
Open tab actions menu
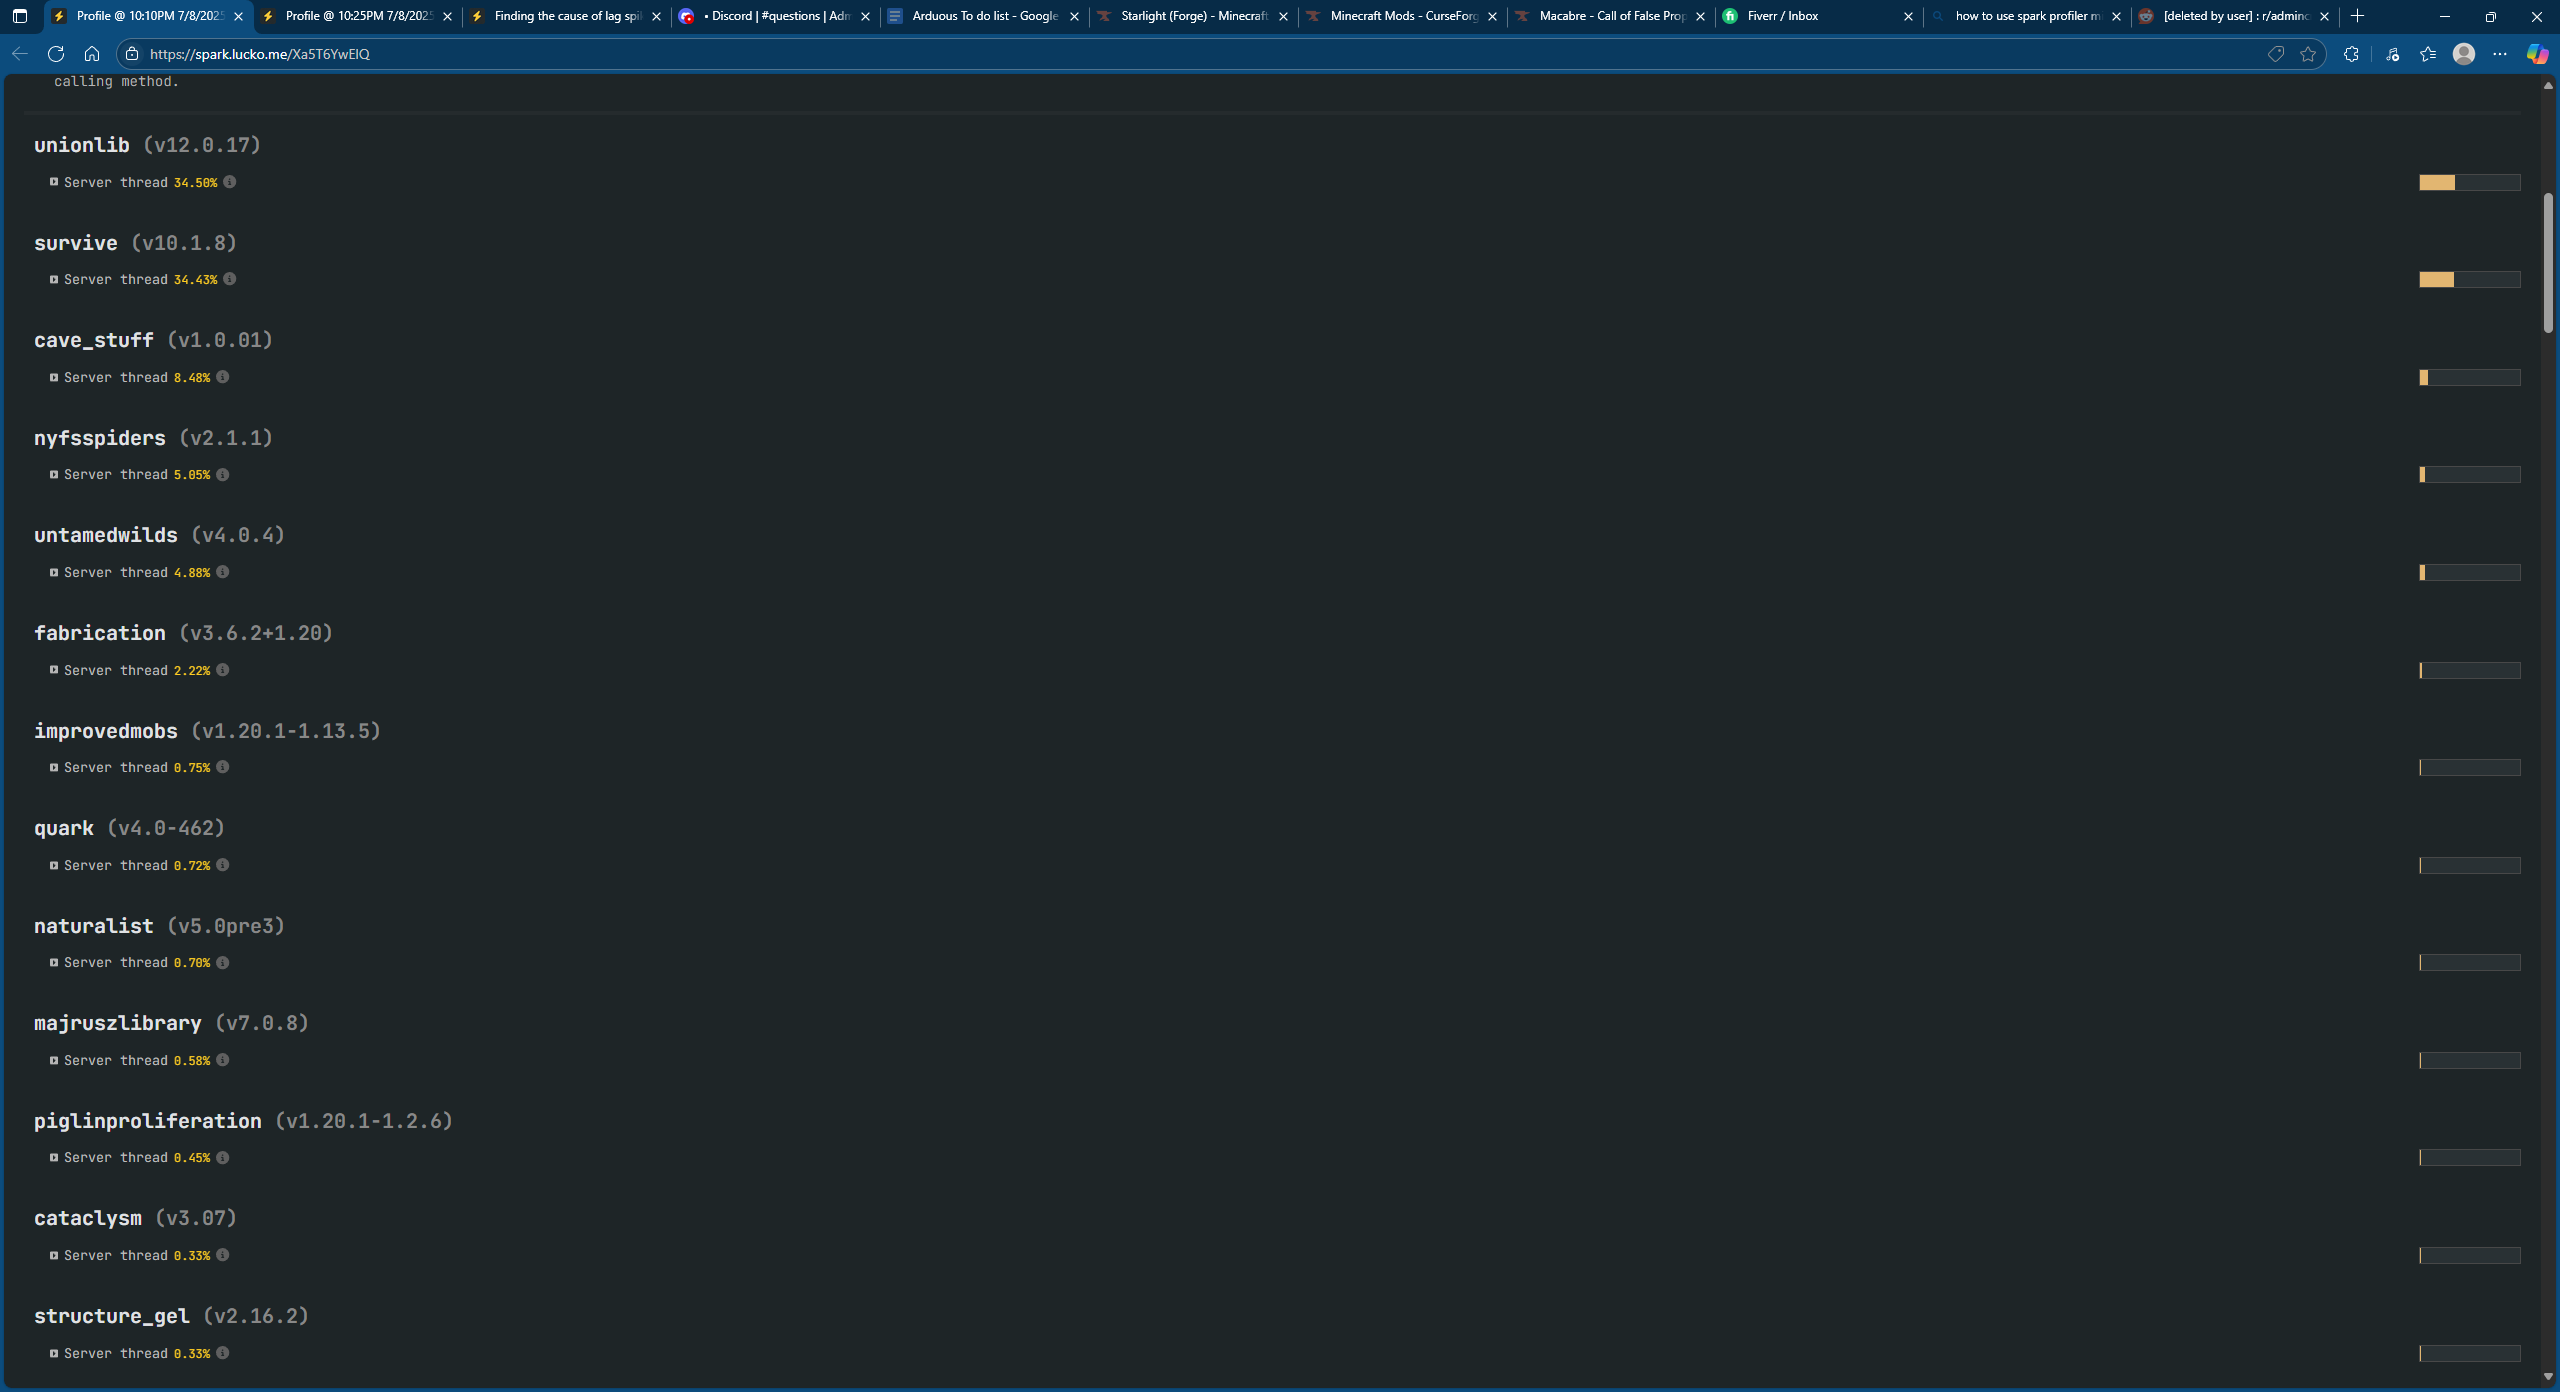pos(20,16)
